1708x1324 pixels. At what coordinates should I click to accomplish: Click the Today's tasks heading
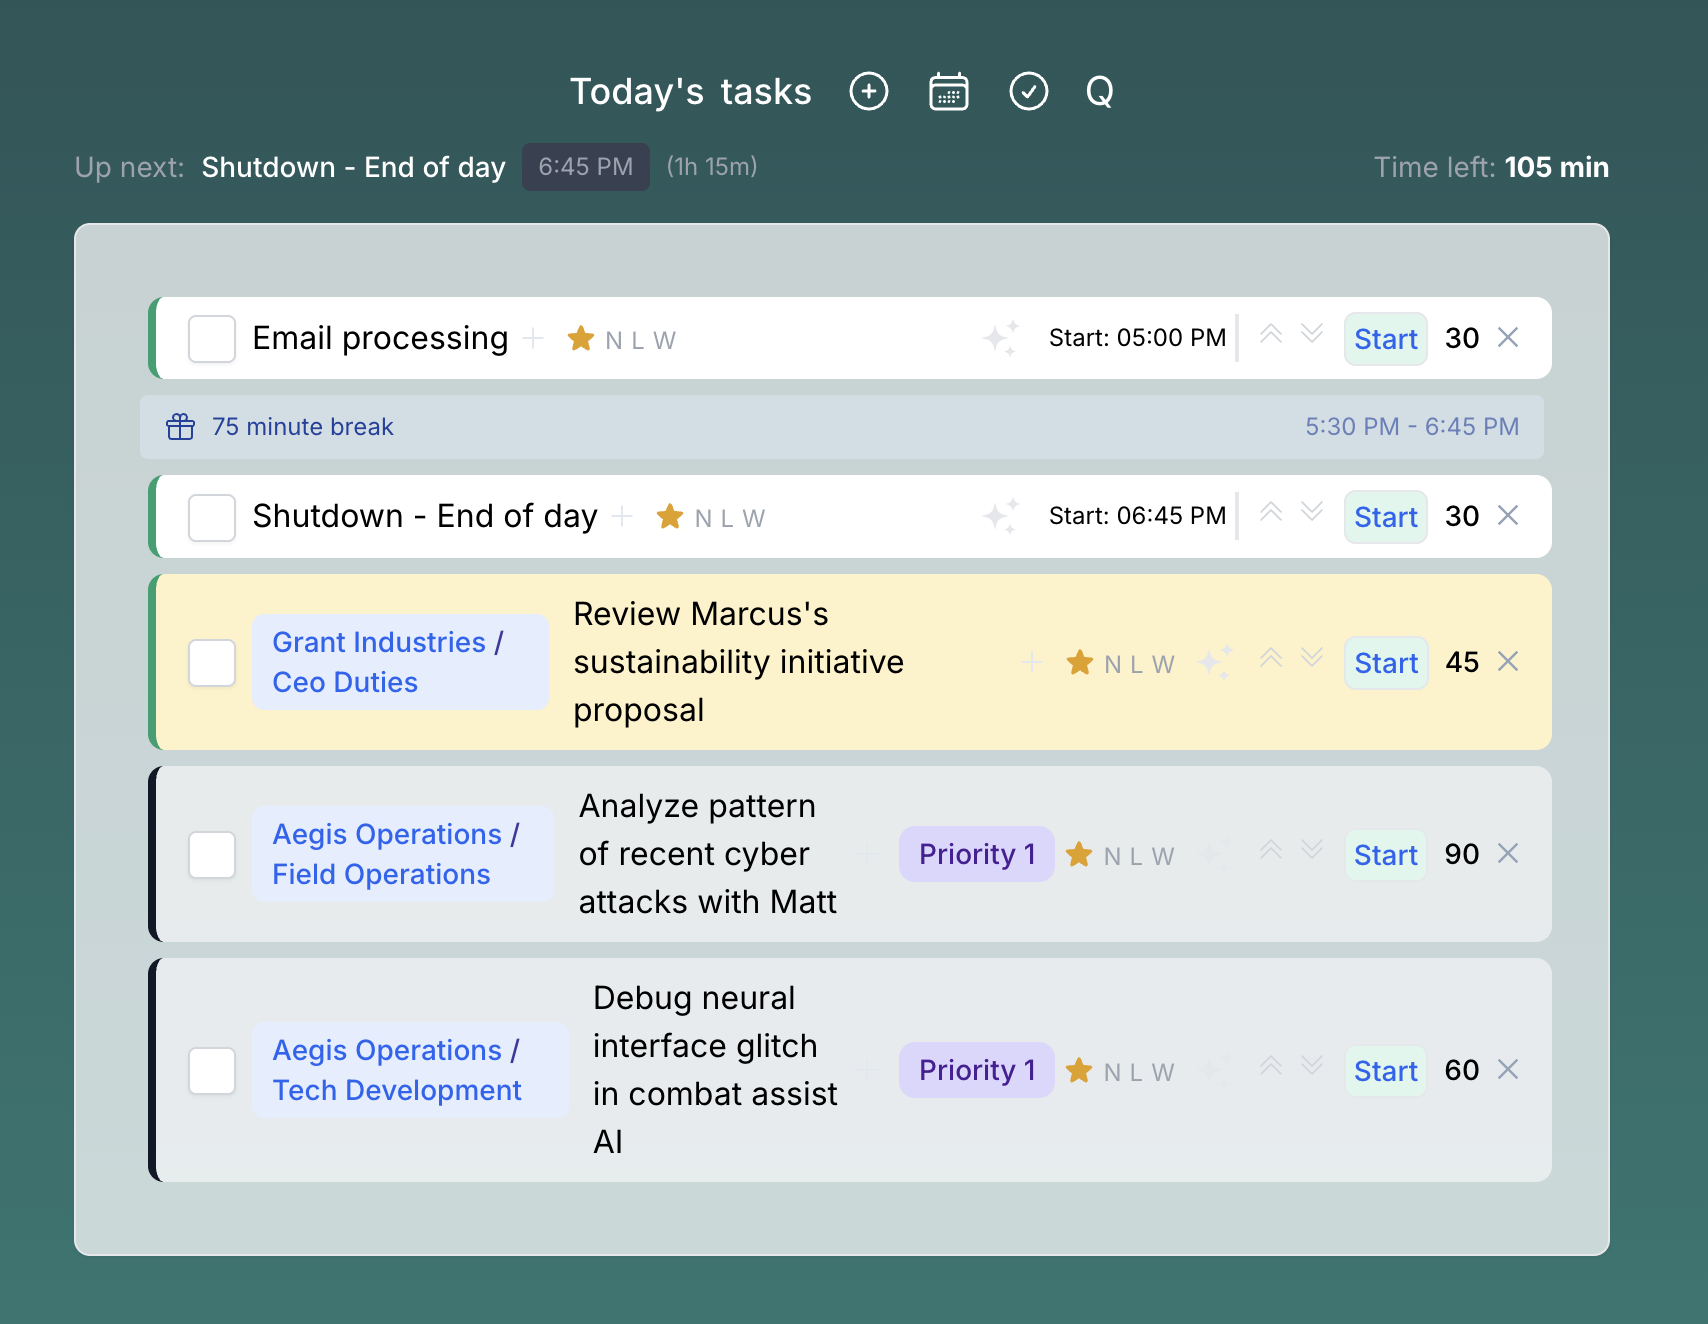691,91
